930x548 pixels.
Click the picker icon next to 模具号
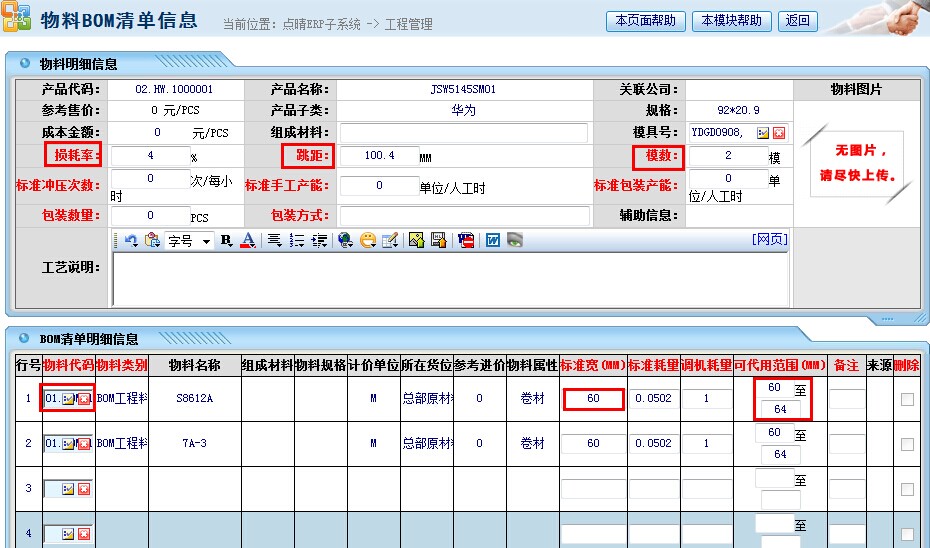tap(763, 133)
